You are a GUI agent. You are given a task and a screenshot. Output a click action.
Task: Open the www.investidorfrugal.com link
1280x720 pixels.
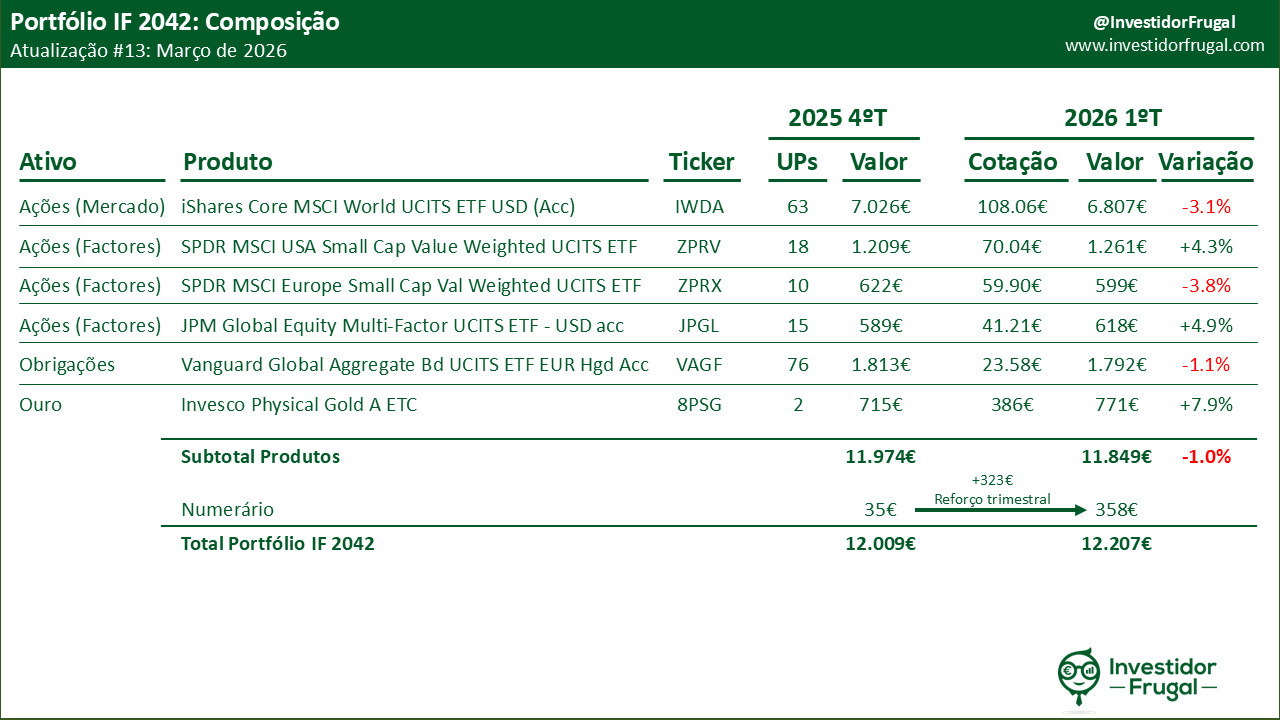pyautogui.click(x=1164, y=46)
